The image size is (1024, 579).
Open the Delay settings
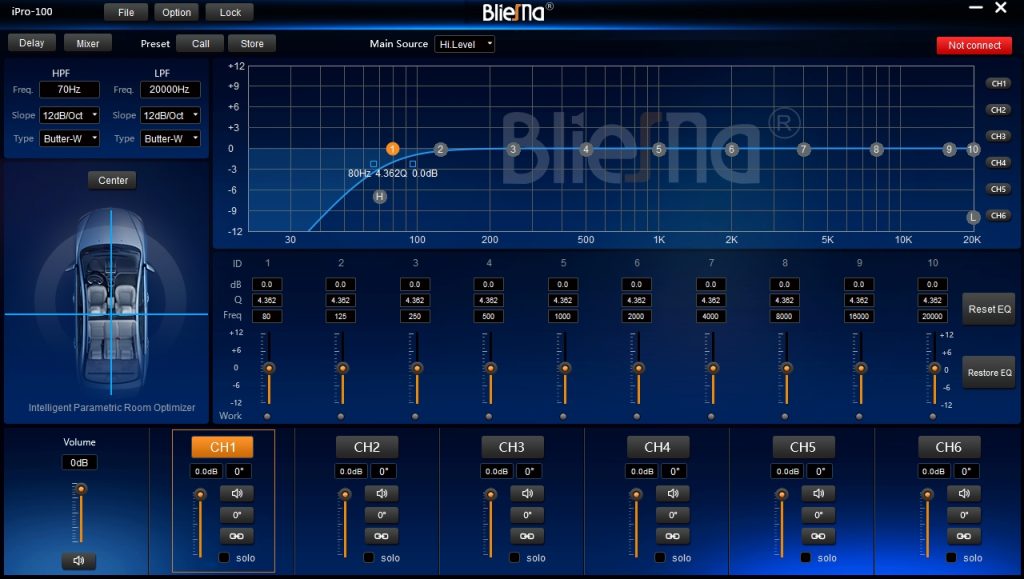(x=31, y=43)
